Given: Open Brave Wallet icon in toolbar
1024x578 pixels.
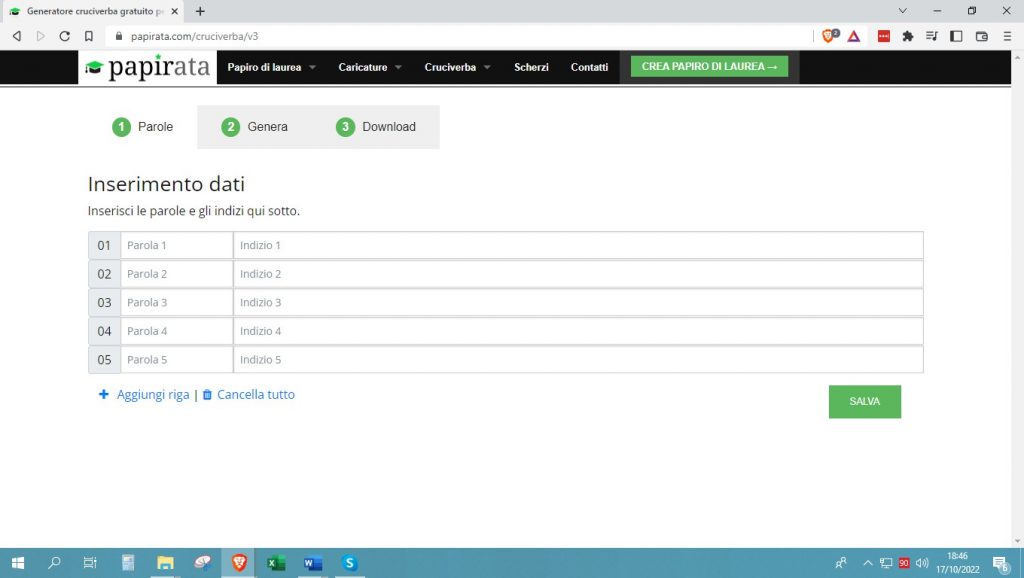Looking at the screenshot, I should (982, 36).
